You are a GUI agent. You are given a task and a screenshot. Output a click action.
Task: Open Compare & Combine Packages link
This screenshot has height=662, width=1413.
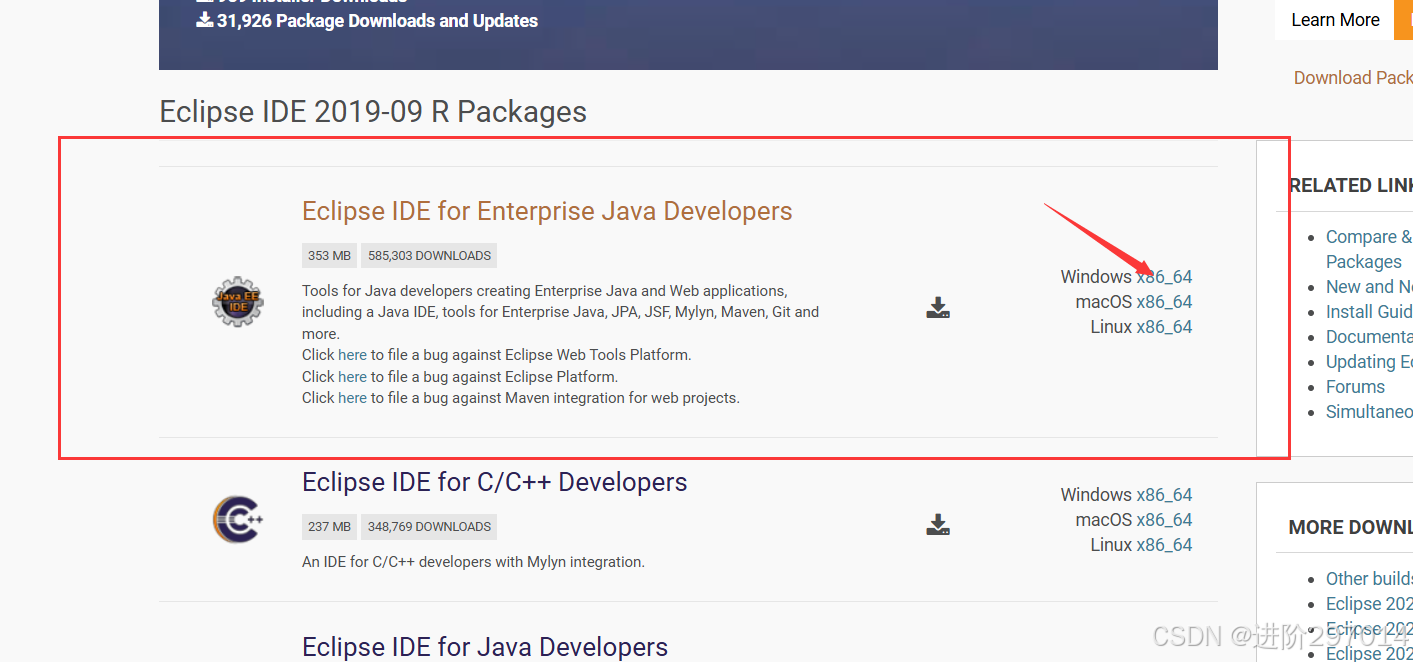click(1369, 249)
